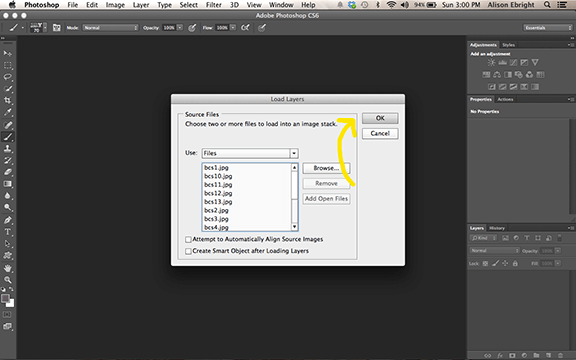Select the Quick Selection tool
576x360 pixels.
[x=7, y=89]
